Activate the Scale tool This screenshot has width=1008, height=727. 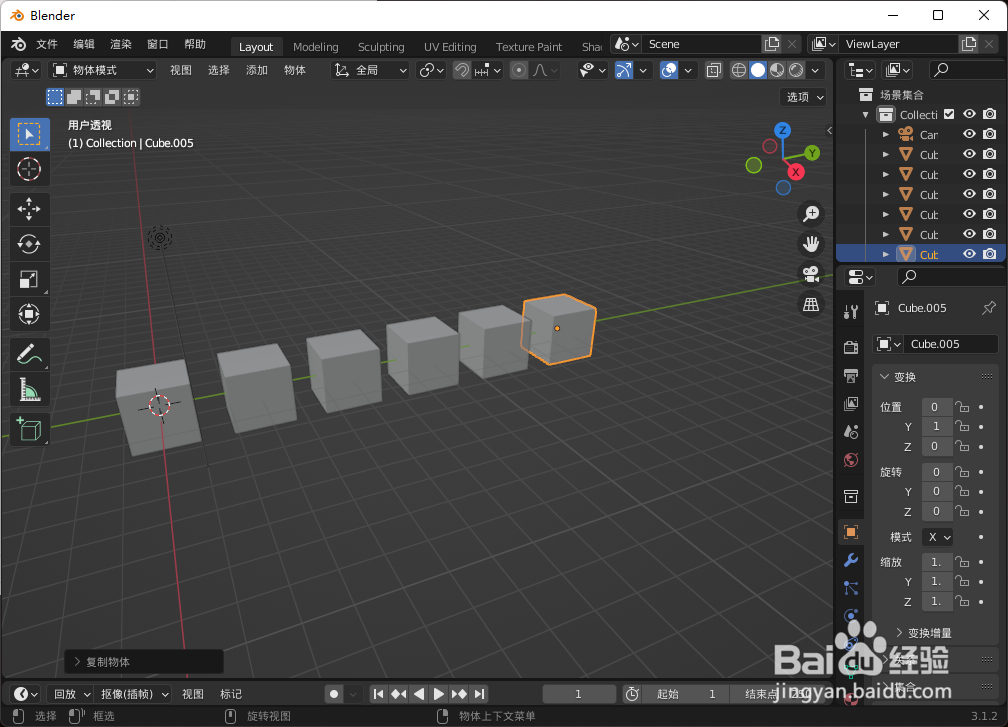[30, 280]
